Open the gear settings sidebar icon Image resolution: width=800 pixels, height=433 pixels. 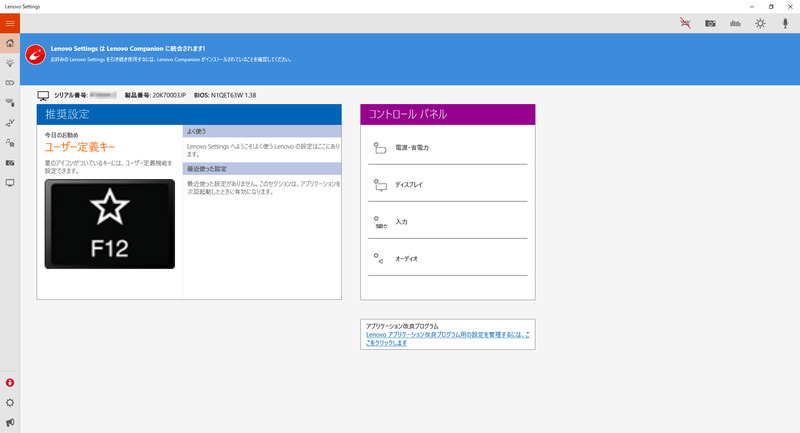coord(10,402)
